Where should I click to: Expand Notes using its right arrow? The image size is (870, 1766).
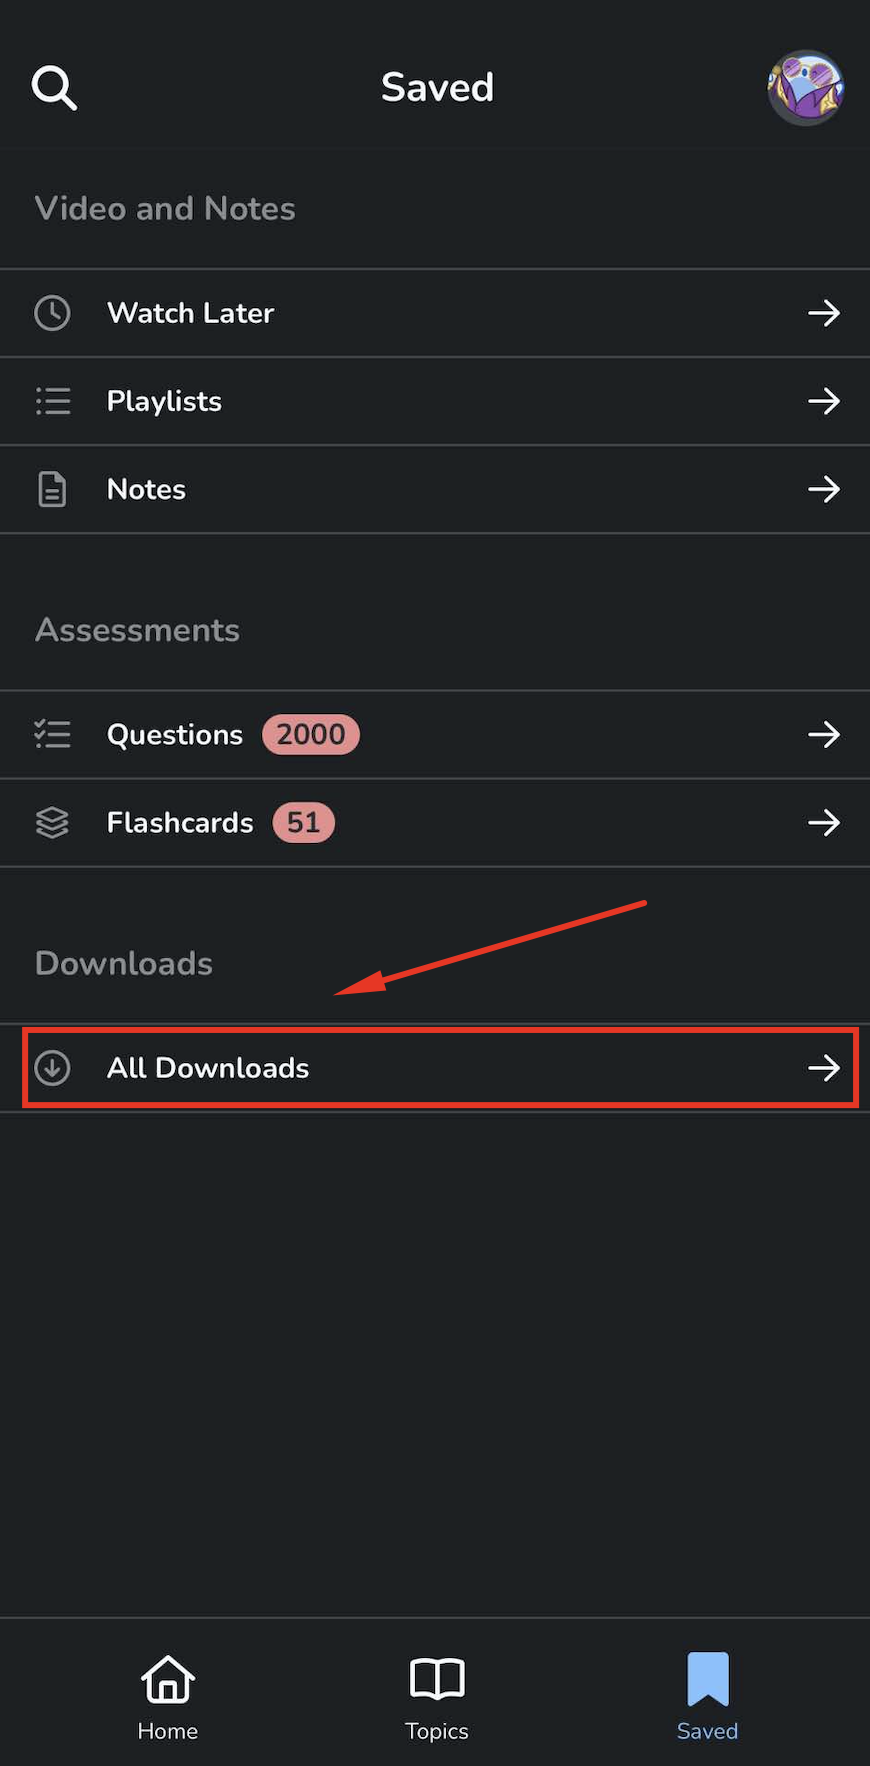(x=824, y=489)
